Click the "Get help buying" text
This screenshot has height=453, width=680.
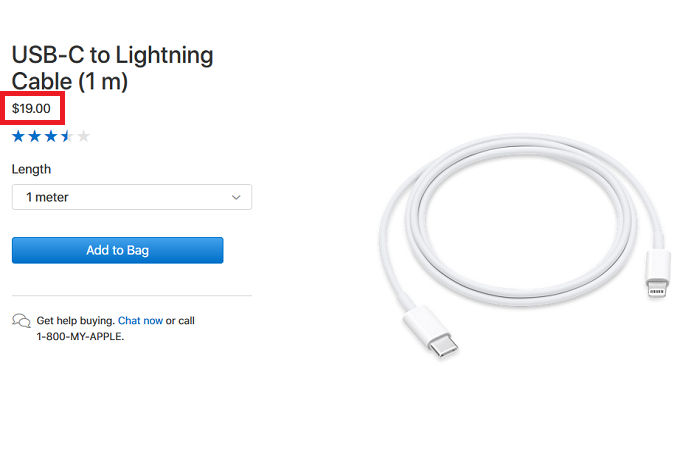click(x=75, y=321)
